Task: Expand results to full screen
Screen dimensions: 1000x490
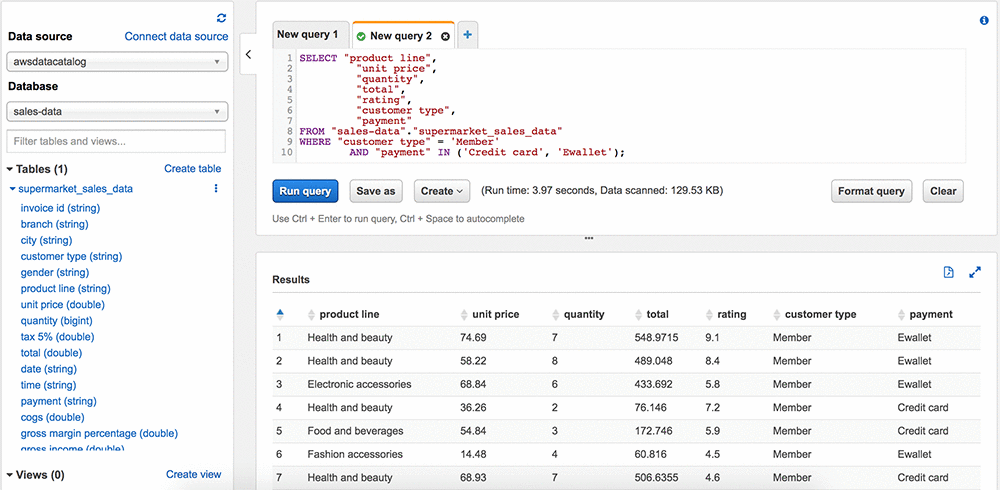Action: tap(974, 272)
